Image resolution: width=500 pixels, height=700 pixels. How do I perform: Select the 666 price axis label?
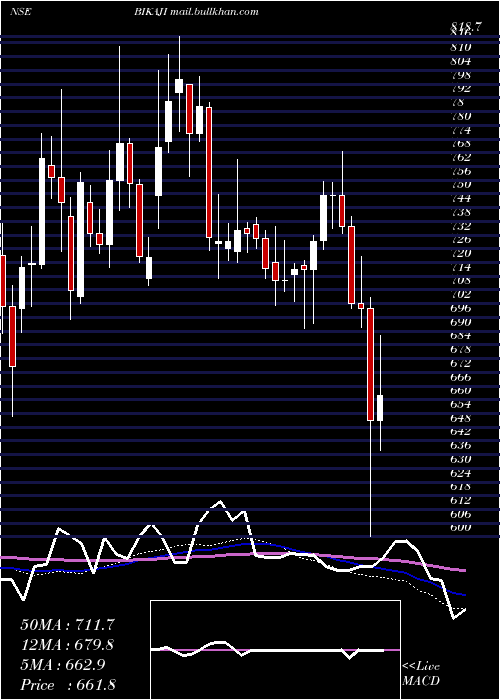462,377
